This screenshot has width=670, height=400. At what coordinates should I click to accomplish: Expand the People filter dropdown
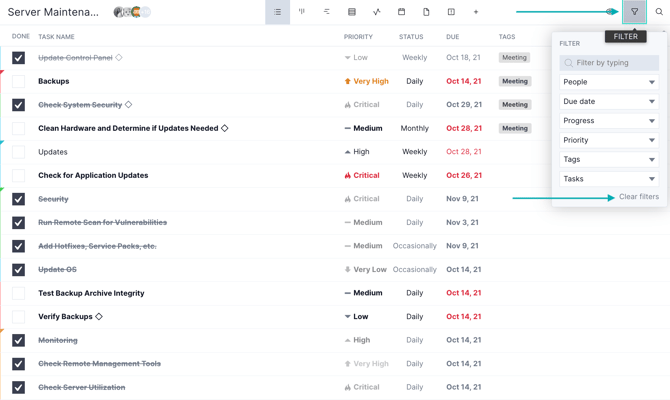(x=609, y=82)
